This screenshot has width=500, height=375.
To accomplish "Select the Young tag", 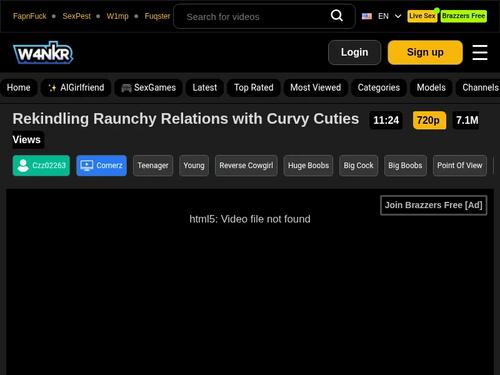I will 194,165.
